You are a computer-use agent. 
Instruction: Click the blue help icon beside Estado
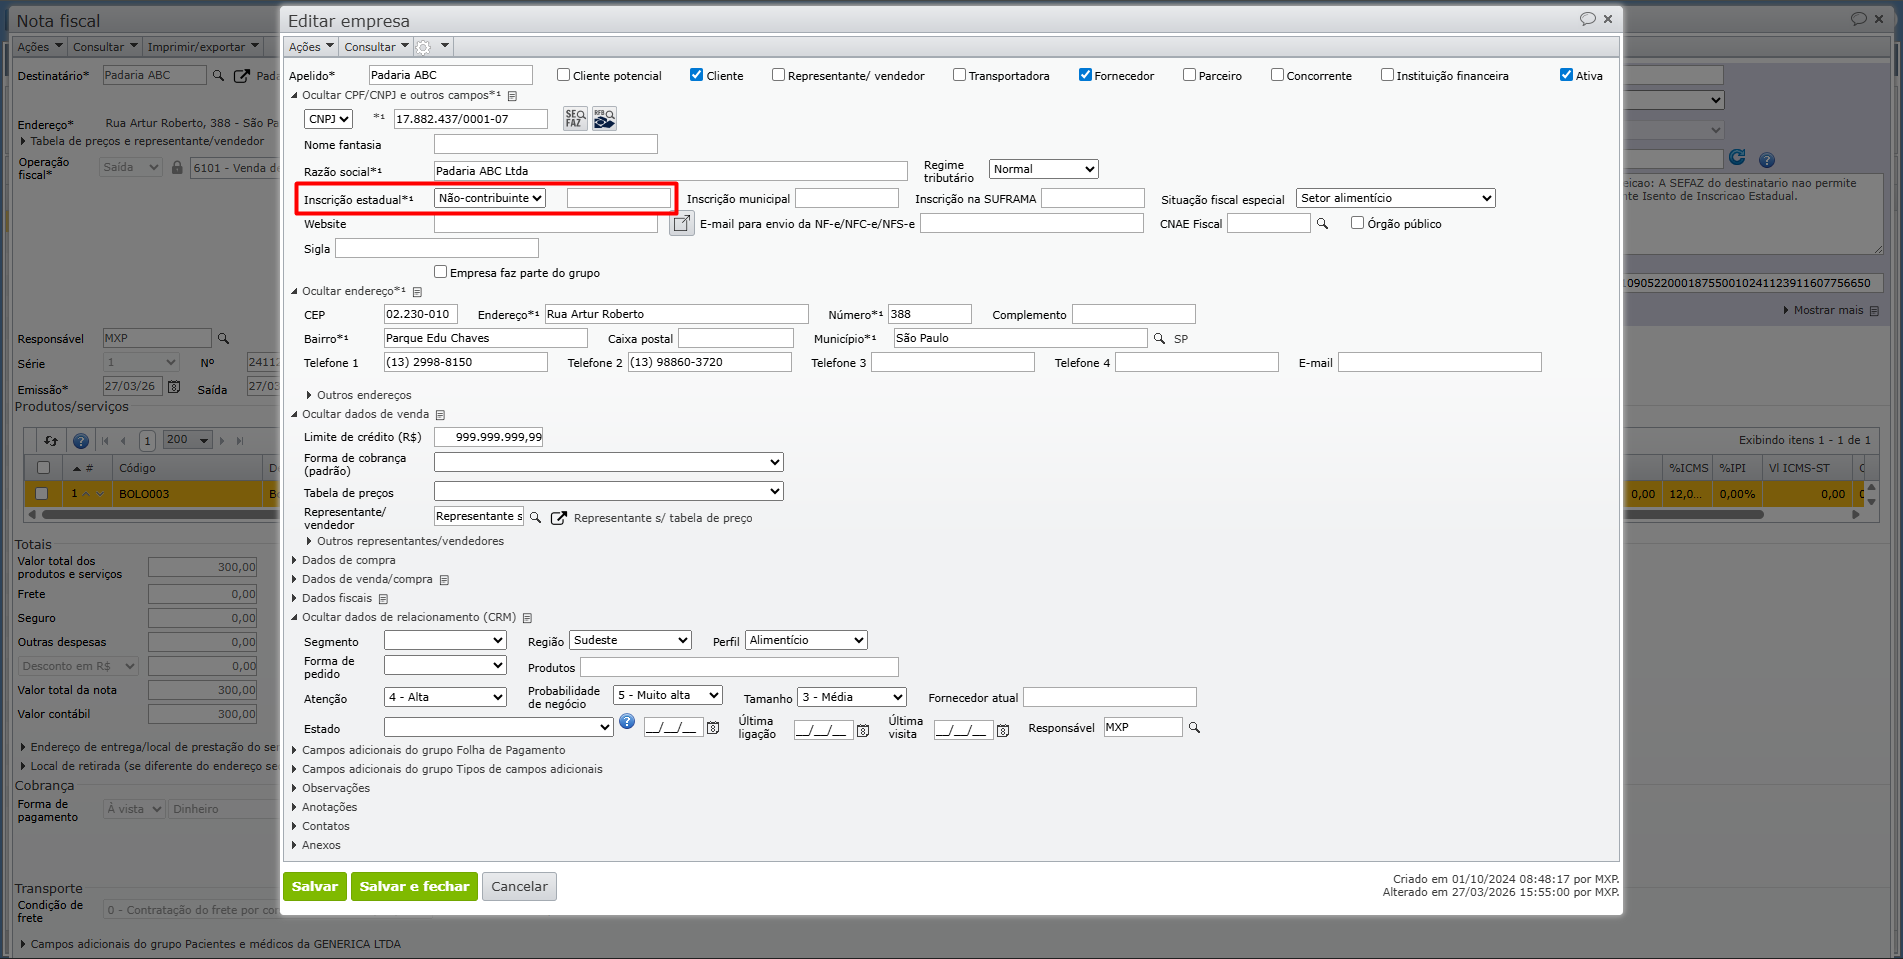[x=627, y=722]
